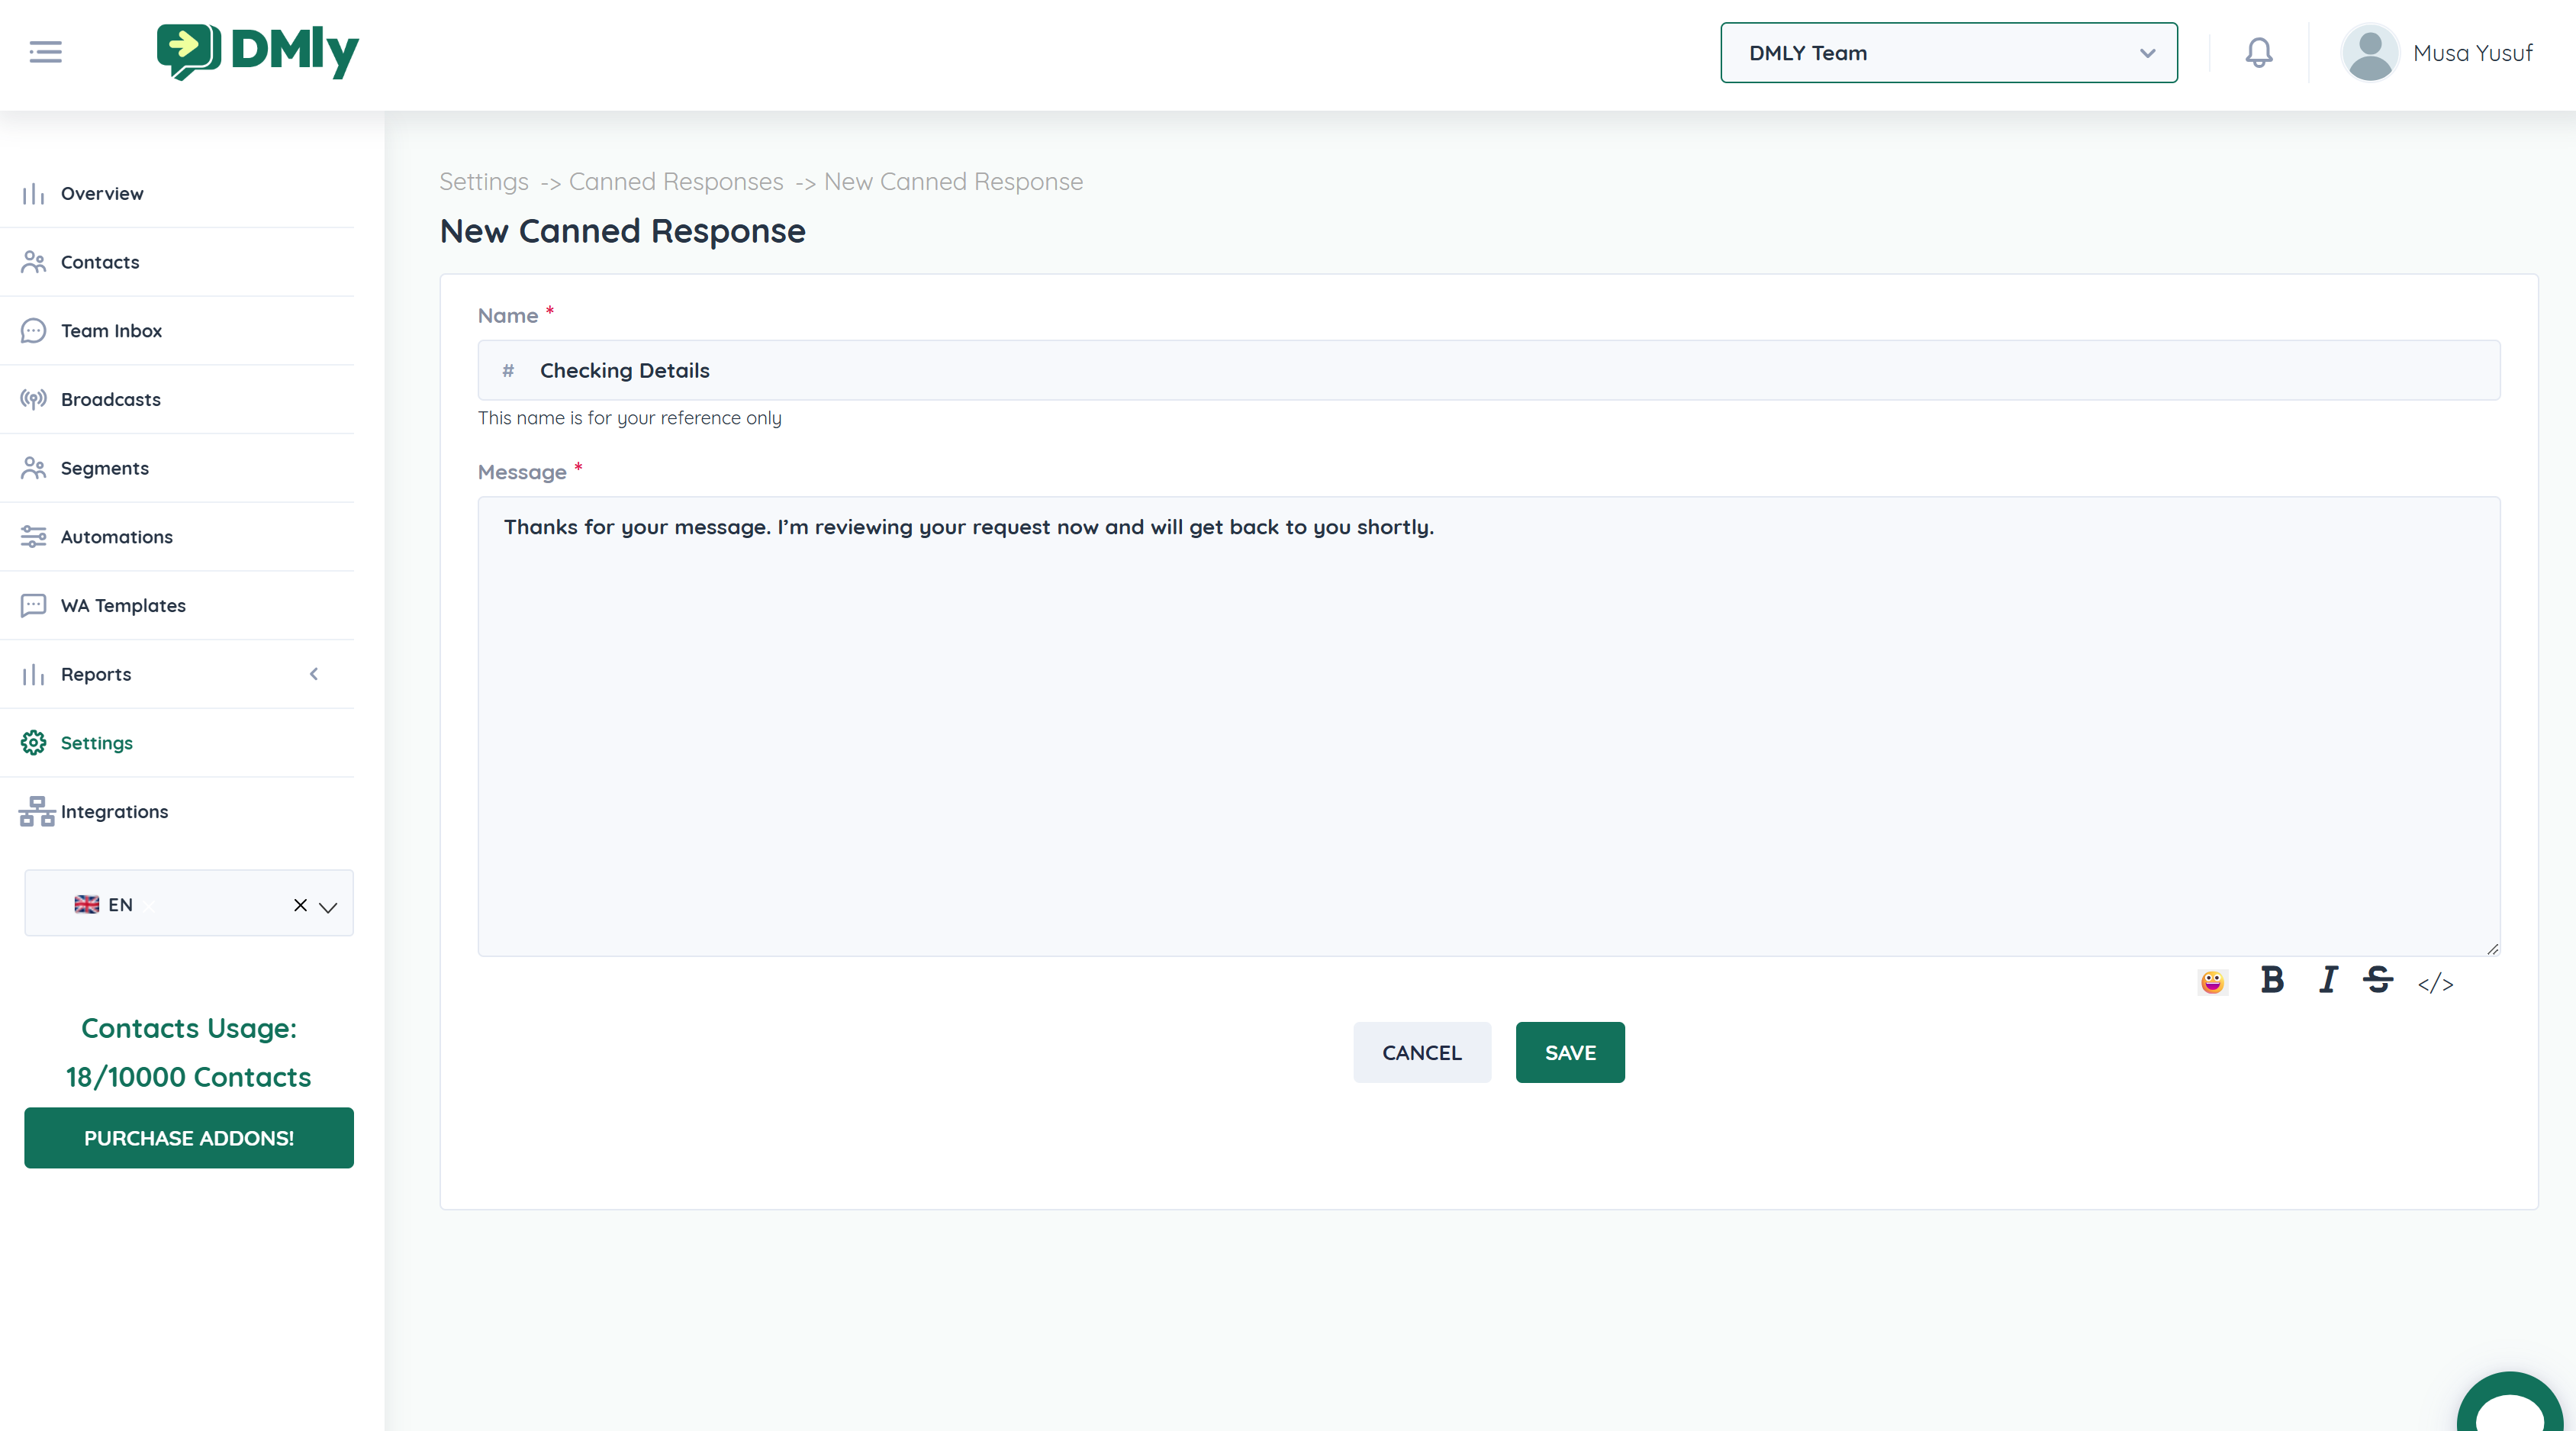Click the hamburger menu icon
Screen dimensions: 2576x1431
pyautogui.click(x=45, y=52)
